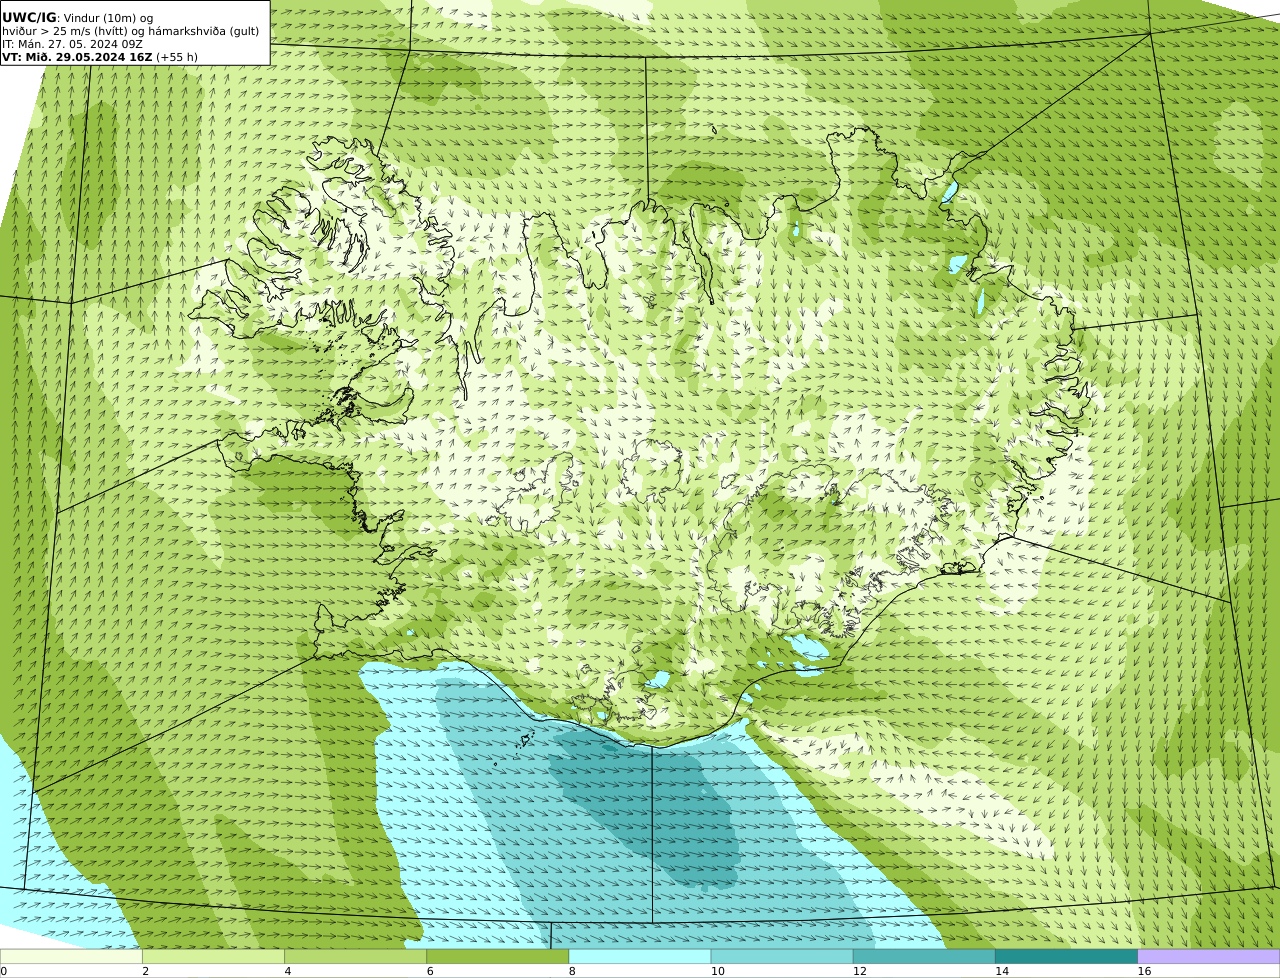Select the 8–10 m/s light cyan legend swatch
This screenshot has height=978, width=1280.
(x=640, y=956)
